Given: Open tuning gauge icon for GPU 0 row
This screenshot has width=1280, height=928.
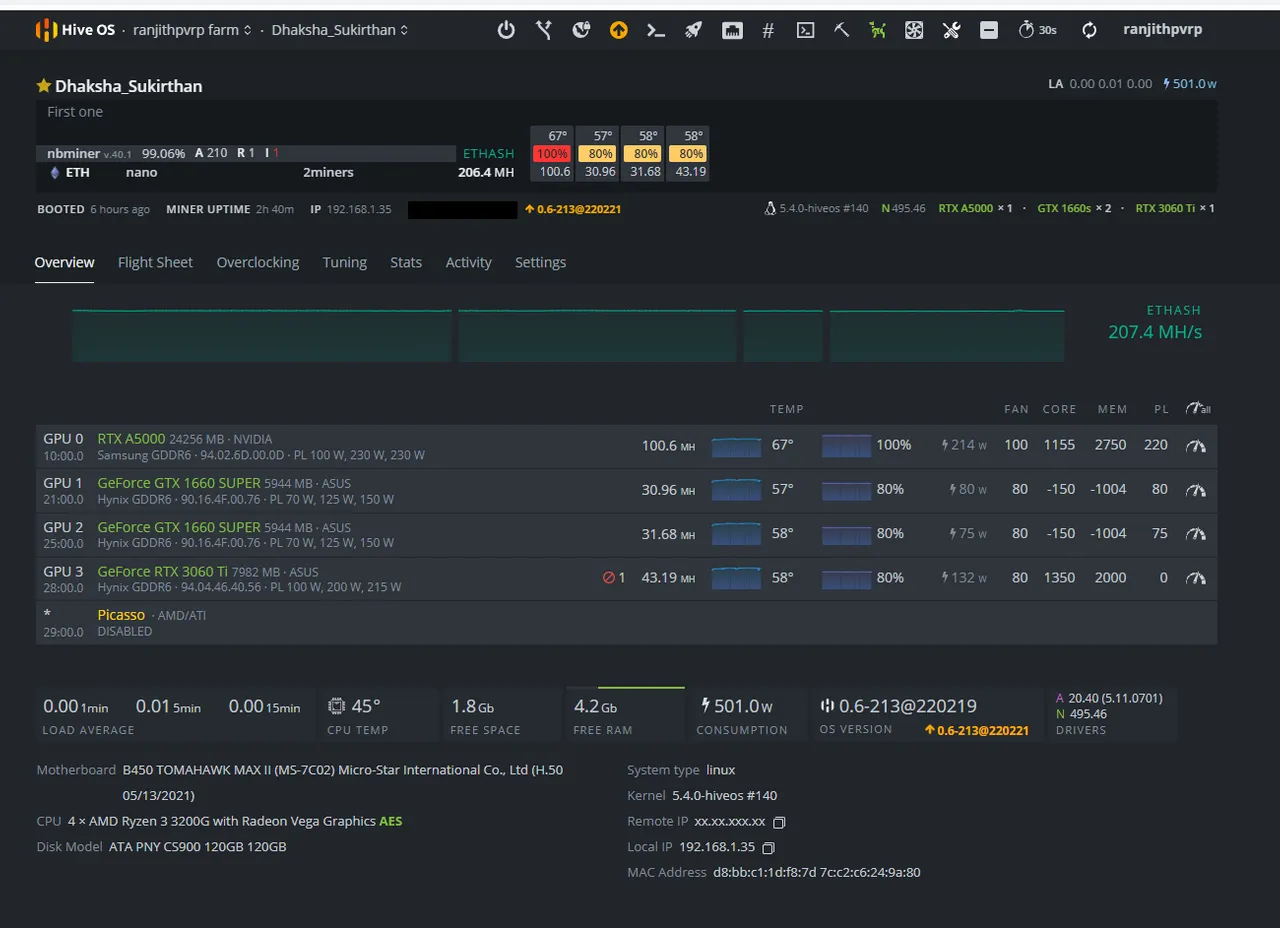Looking at the screenshot, I should click(1196, 445).
